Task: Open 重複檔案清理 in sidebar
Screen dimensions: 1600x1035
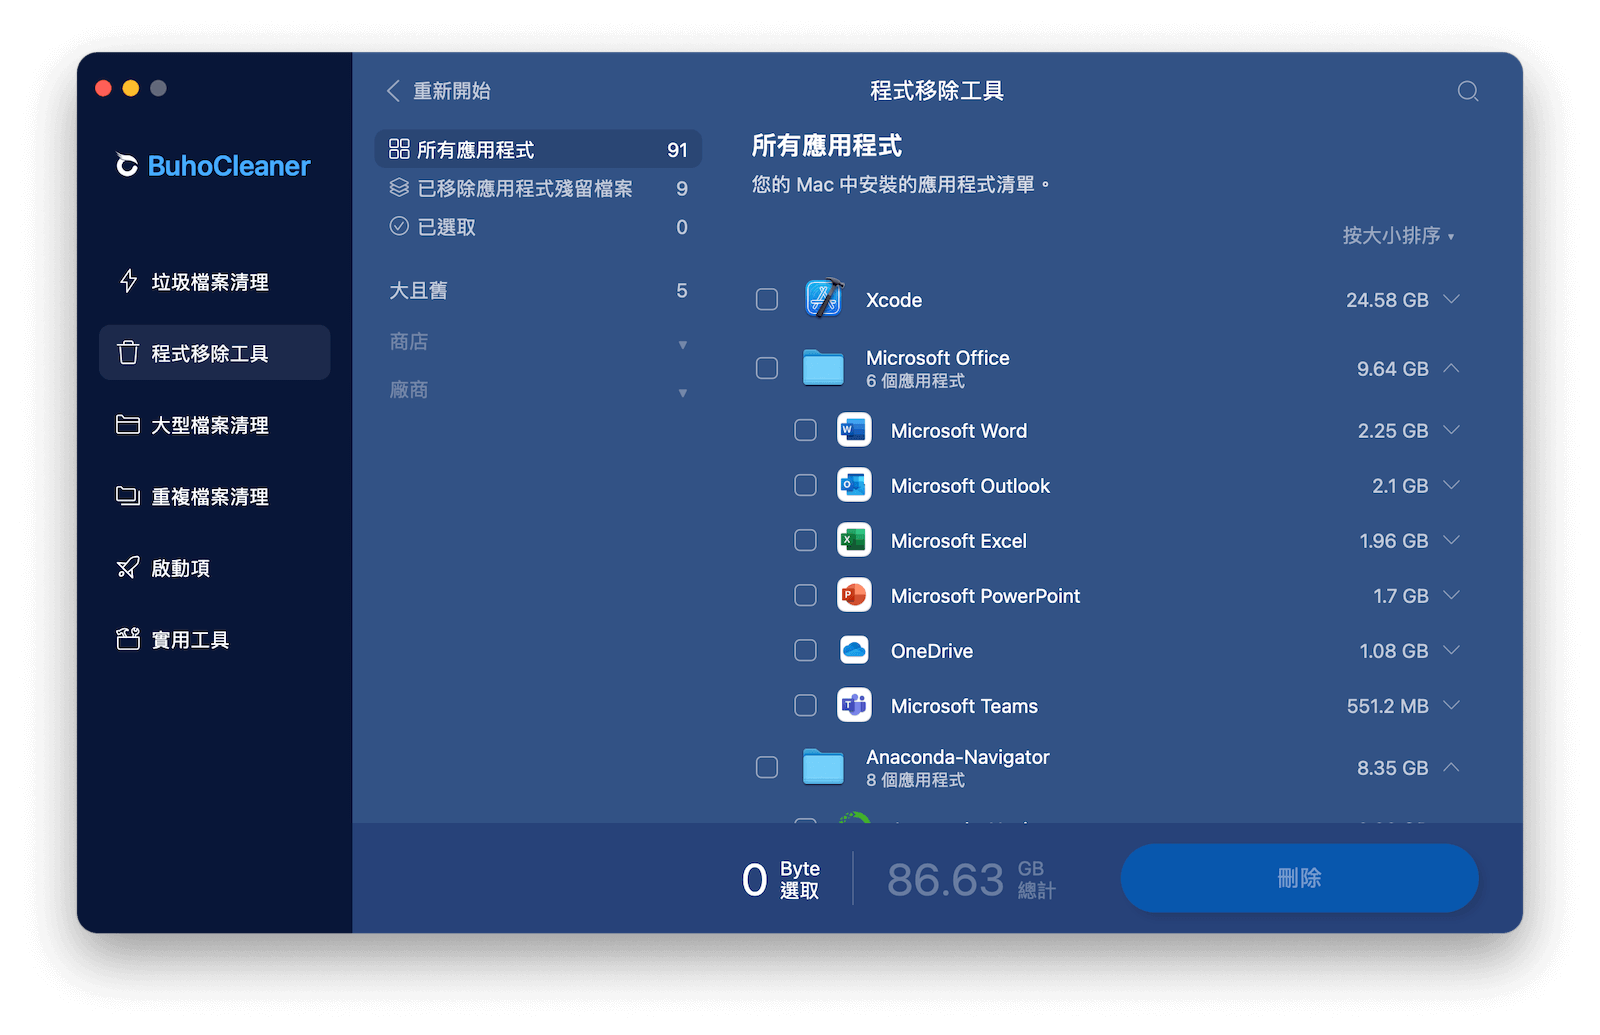Action: (x=214, y=496)
